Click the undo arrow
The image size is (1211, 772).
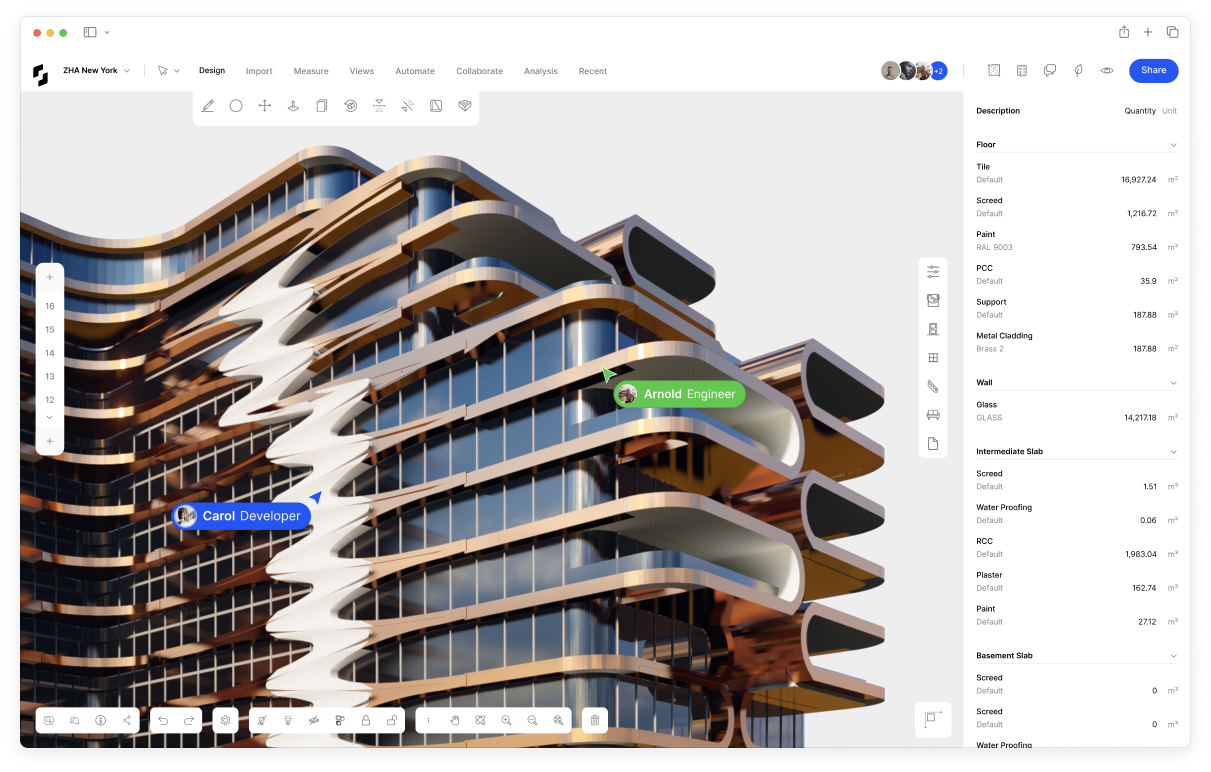click(163, 720)
